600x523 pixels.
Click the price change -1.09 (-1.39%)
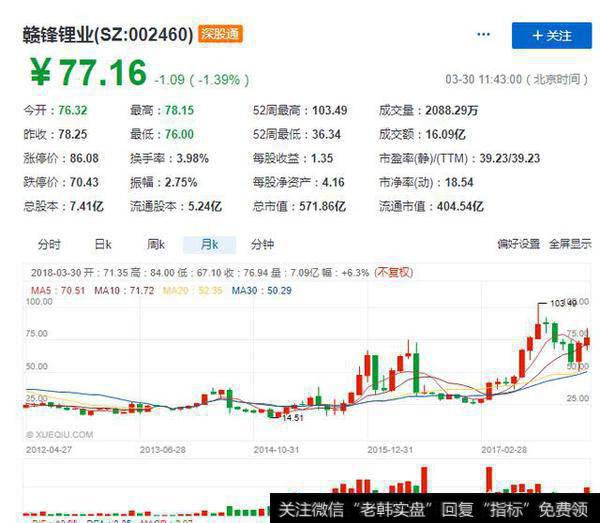point(202,80)
